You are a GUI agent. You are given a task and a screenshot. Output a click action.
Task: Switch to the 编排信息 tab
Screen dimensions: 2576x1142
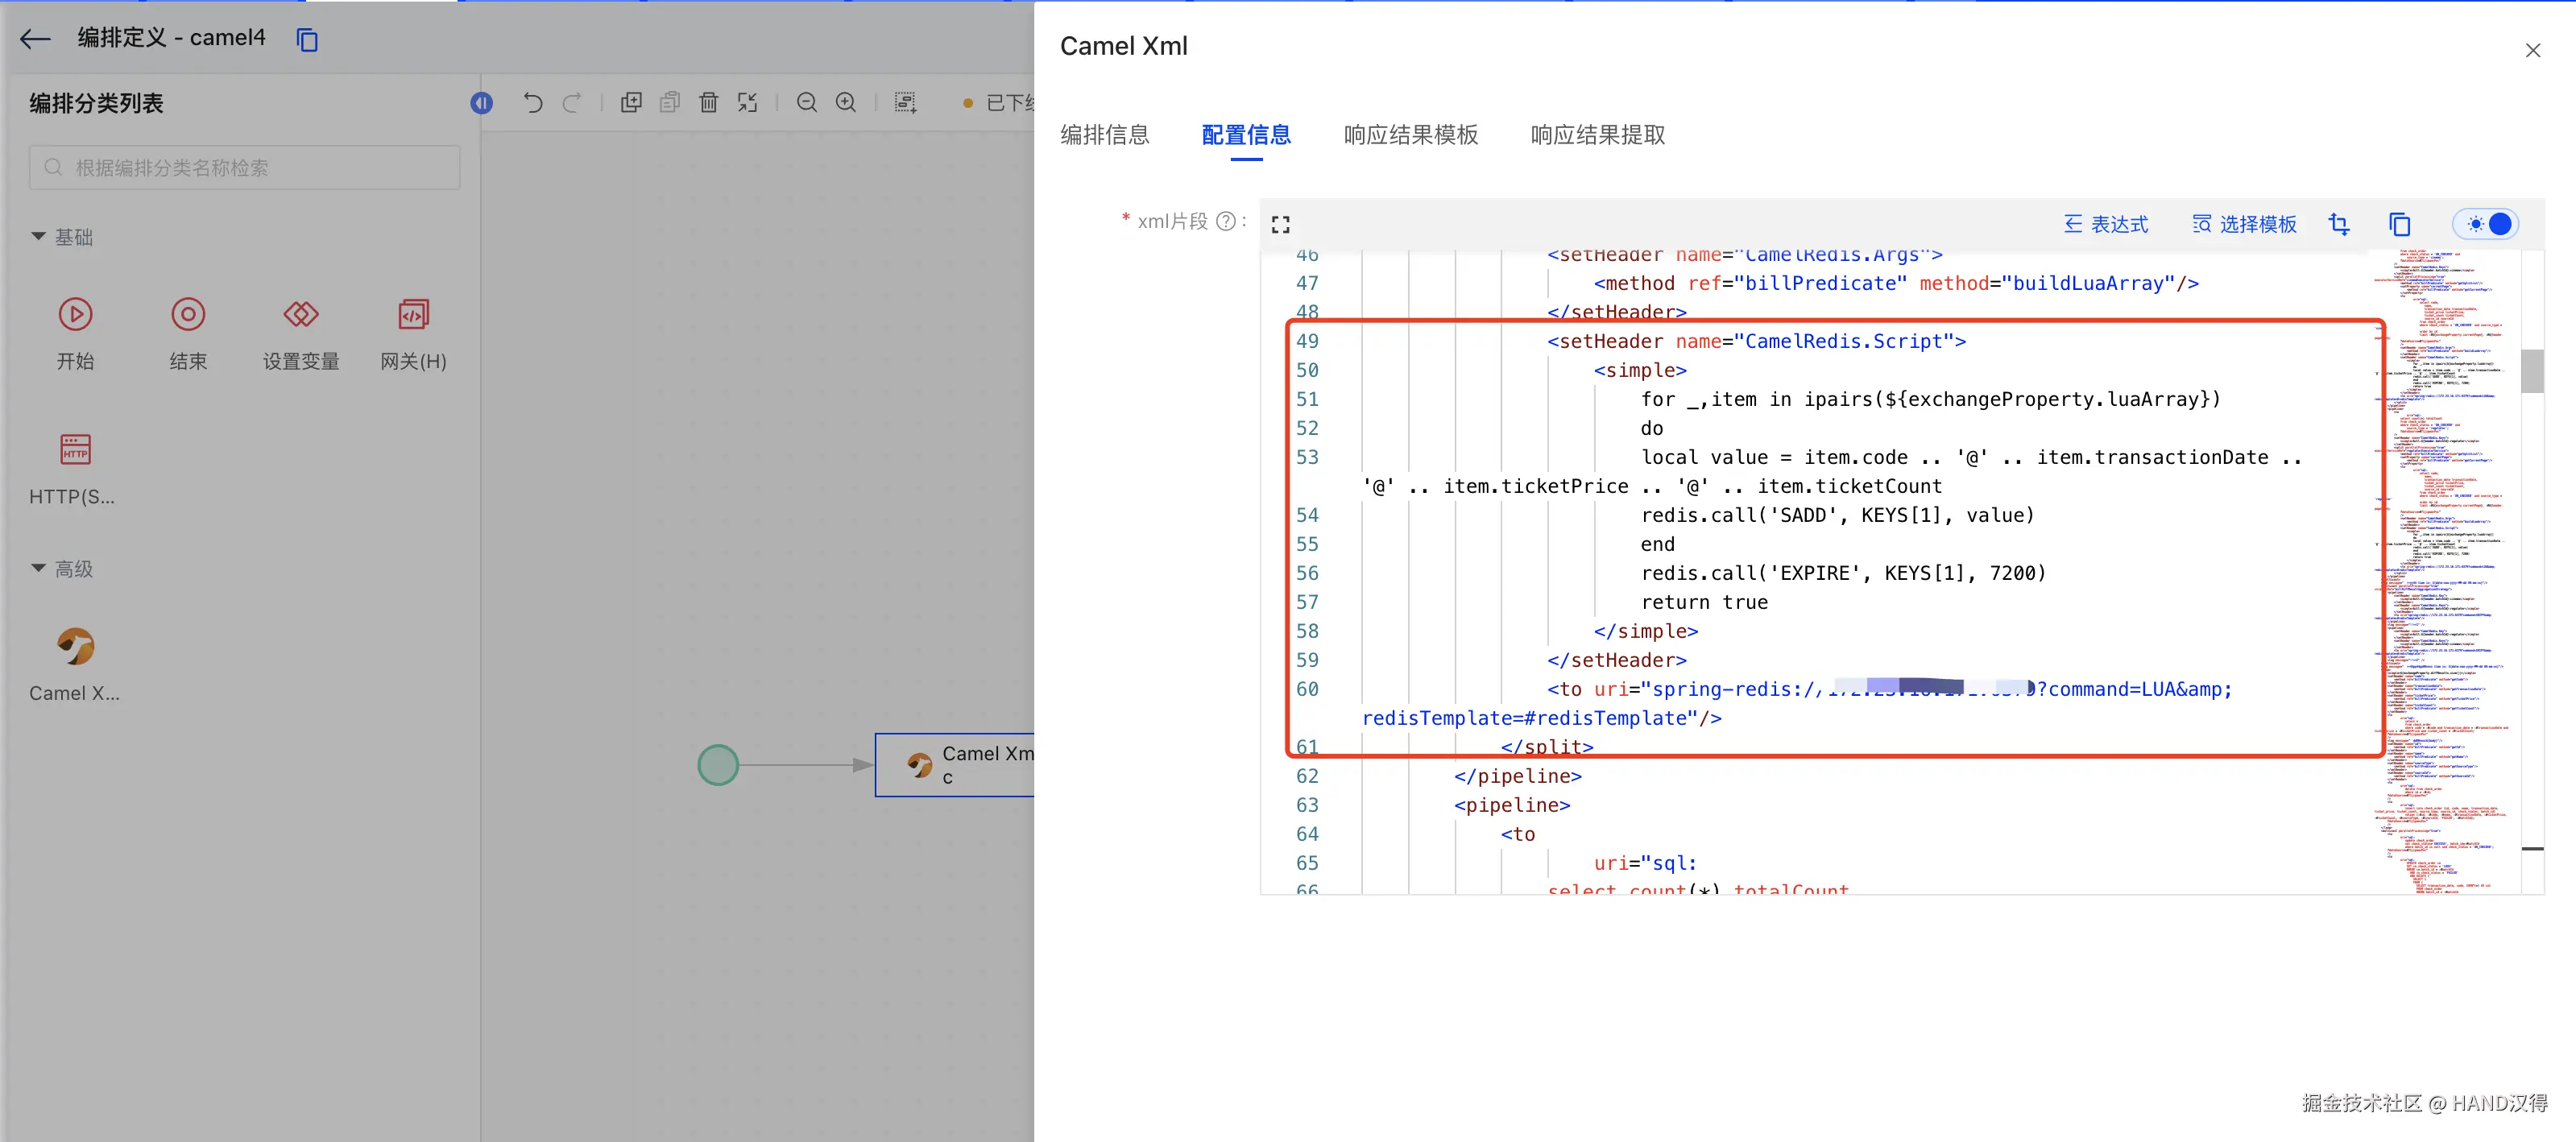(1104, 135)
